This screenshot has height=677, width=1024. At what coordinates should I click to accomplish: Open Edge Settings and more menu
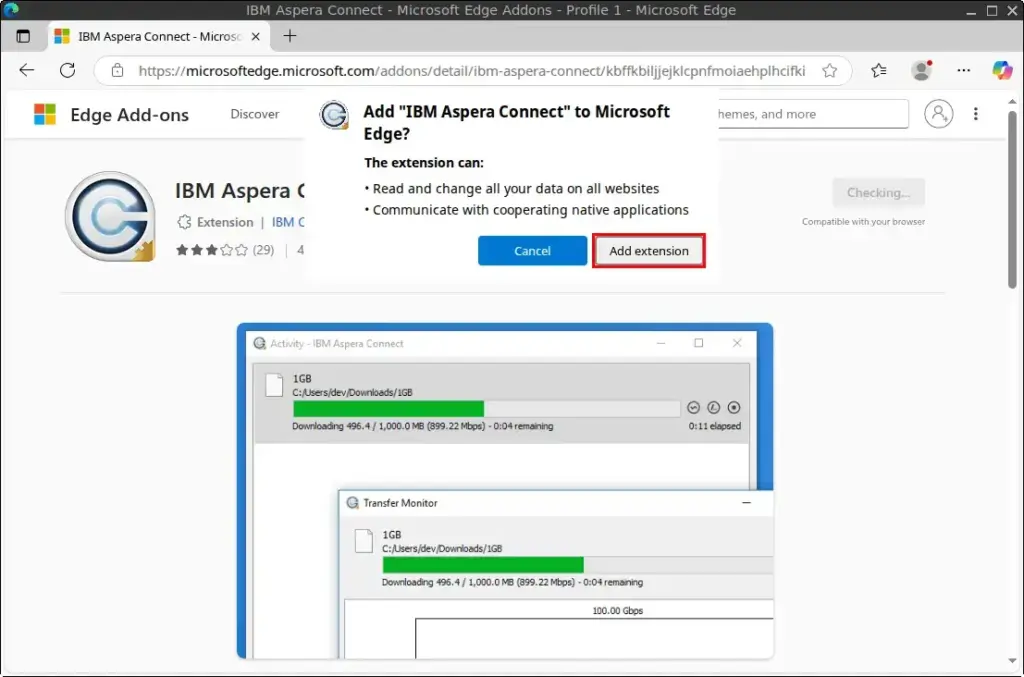click(x=963, y=71)
